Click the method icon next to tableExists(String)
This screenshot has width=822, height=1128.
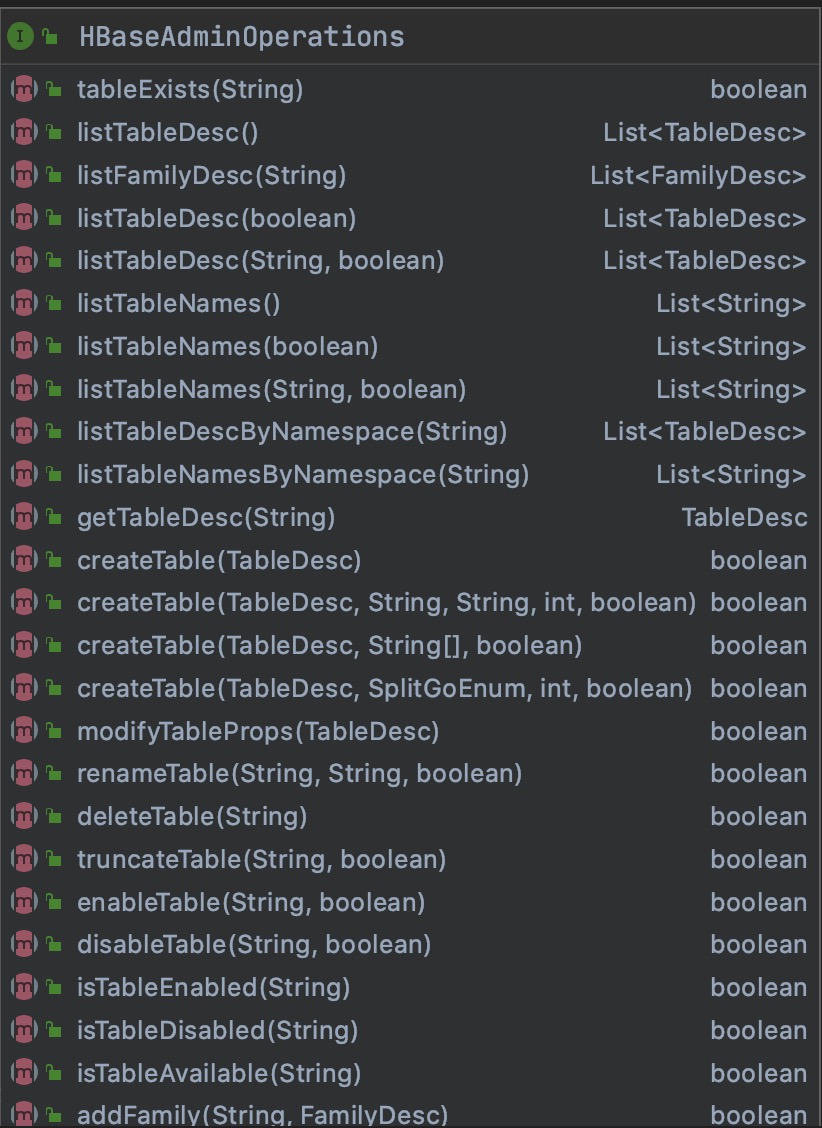pos(24,89)
